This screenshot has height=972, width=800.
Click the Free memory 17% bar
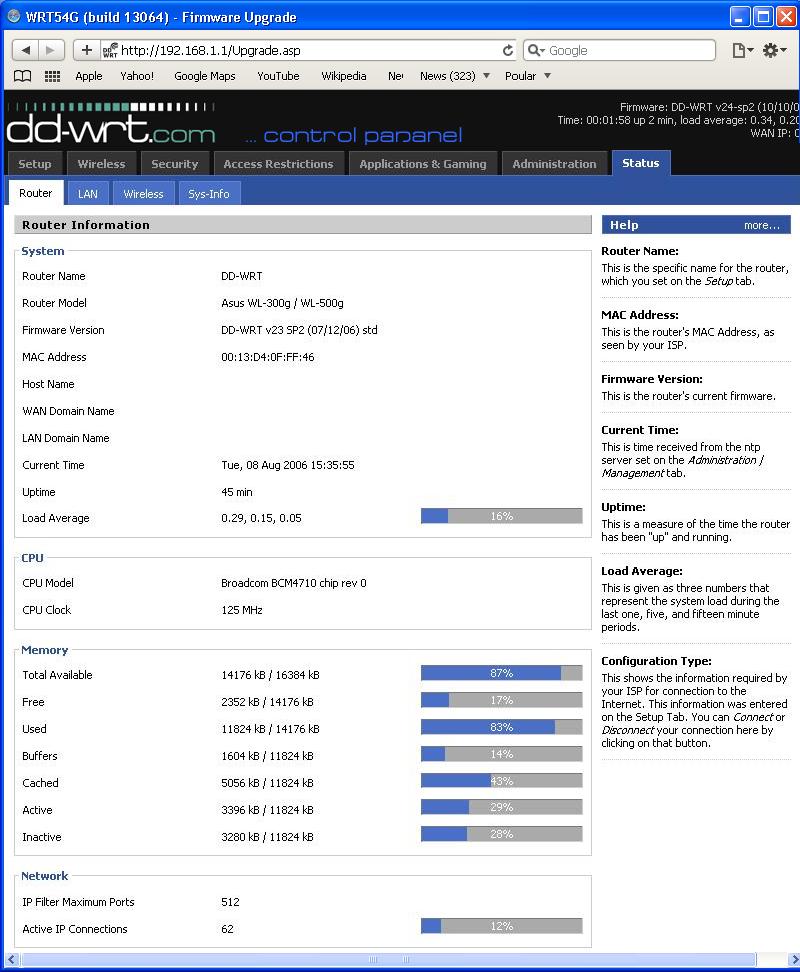tap(501, 700)
